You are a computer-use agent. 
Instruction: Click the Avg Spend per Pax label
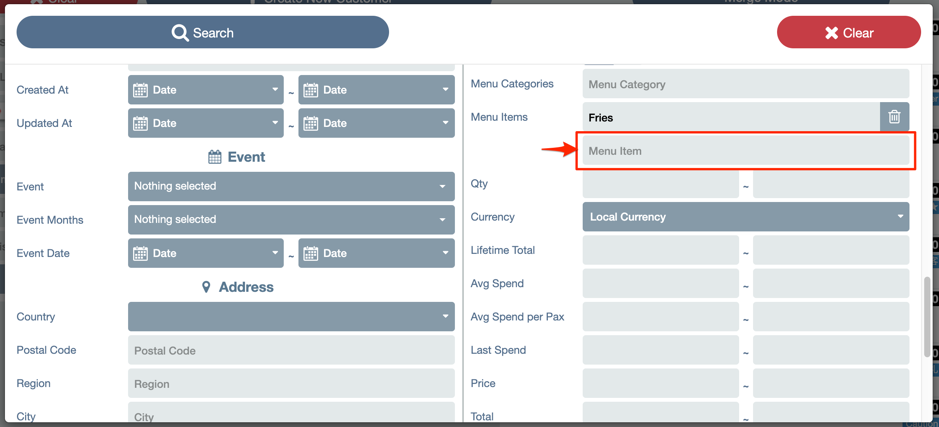tap(517, 317)
